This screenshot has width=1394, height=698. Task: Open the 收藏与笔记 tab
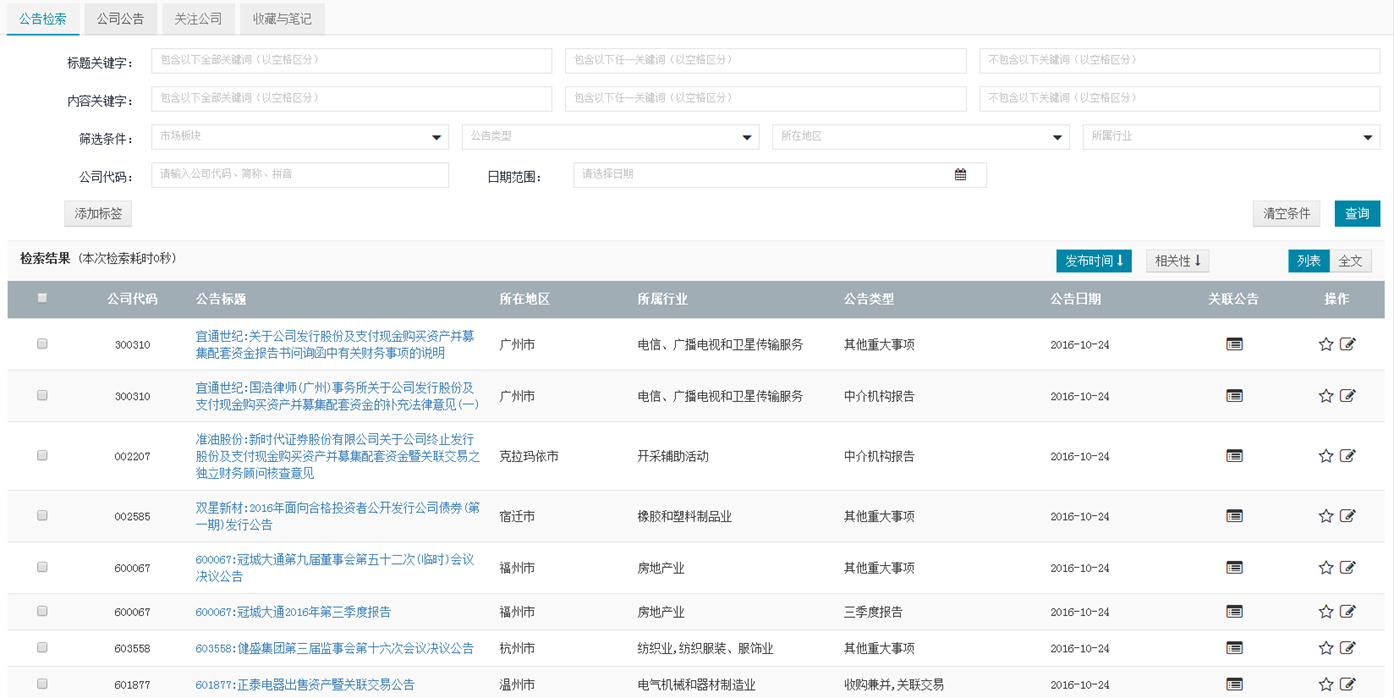(282, 19)
